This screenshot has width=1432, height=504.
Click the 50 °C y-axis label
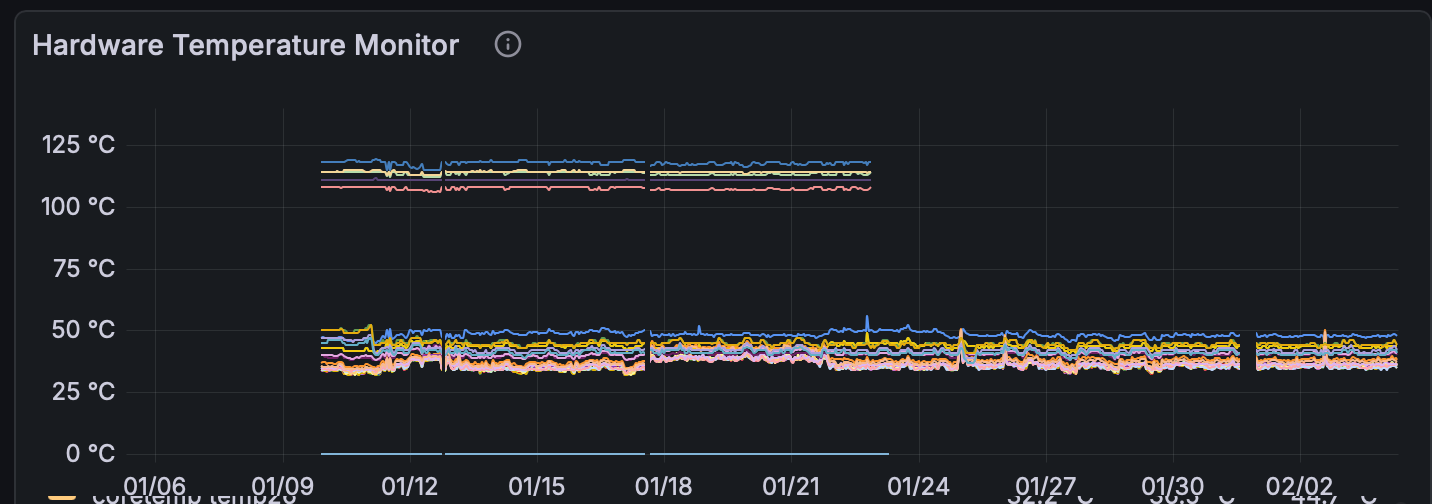[85, 330]
